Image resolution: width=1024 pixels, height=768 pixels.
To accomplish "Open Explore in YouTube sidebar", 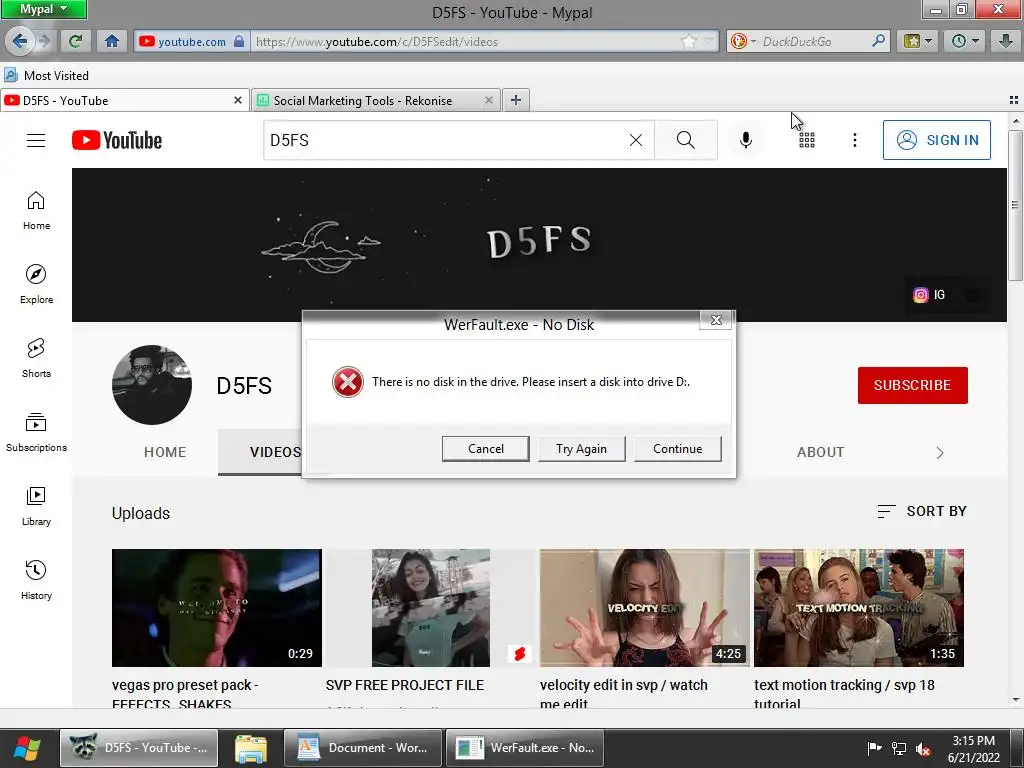I will tap(36, 284).
